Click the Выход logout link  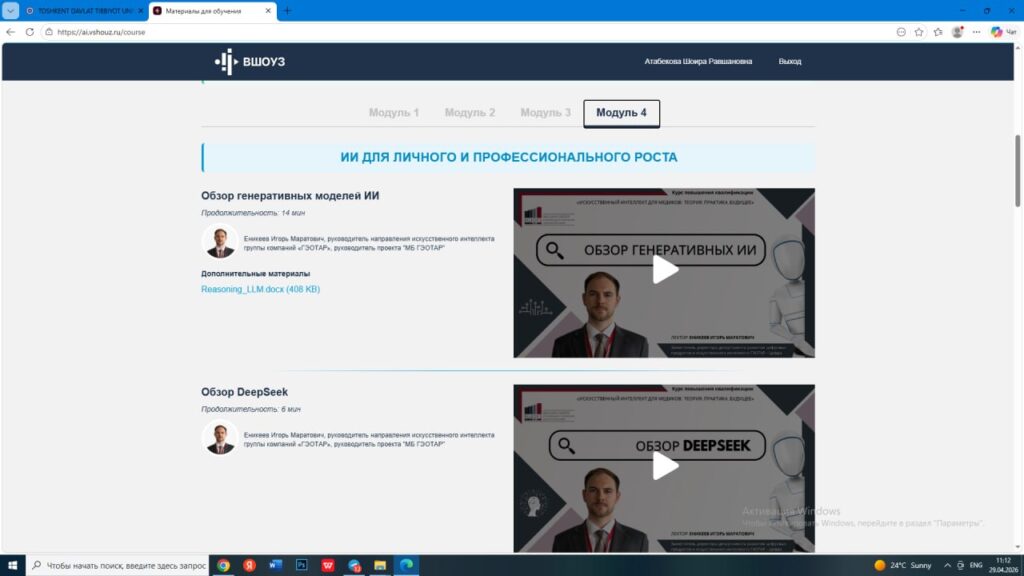[x=789, y=62]
